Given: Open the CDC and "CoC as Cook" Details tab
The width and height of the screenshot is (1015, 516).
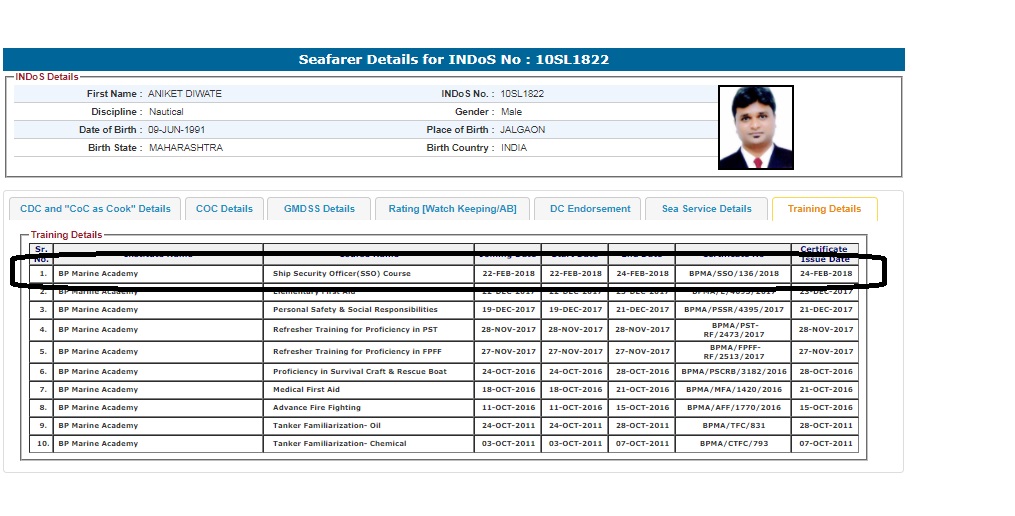Looking at the screenshot, I should [95, 209].
